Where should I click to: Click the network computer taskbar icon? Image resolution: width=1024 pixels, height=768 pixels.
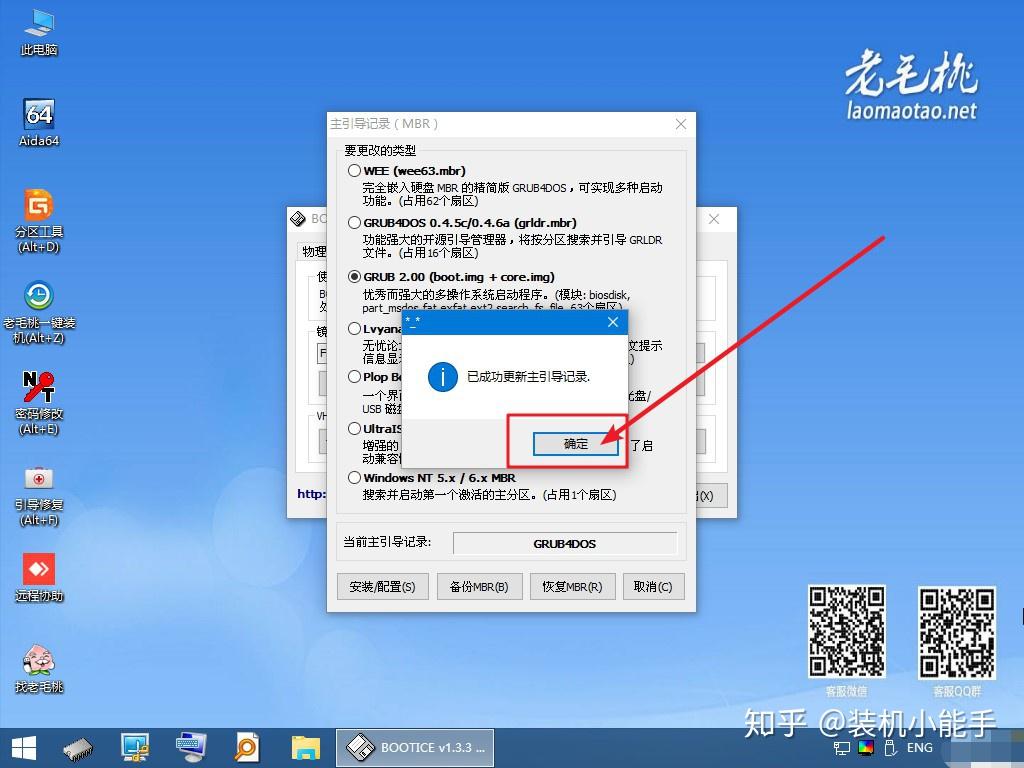coord(135,748)
